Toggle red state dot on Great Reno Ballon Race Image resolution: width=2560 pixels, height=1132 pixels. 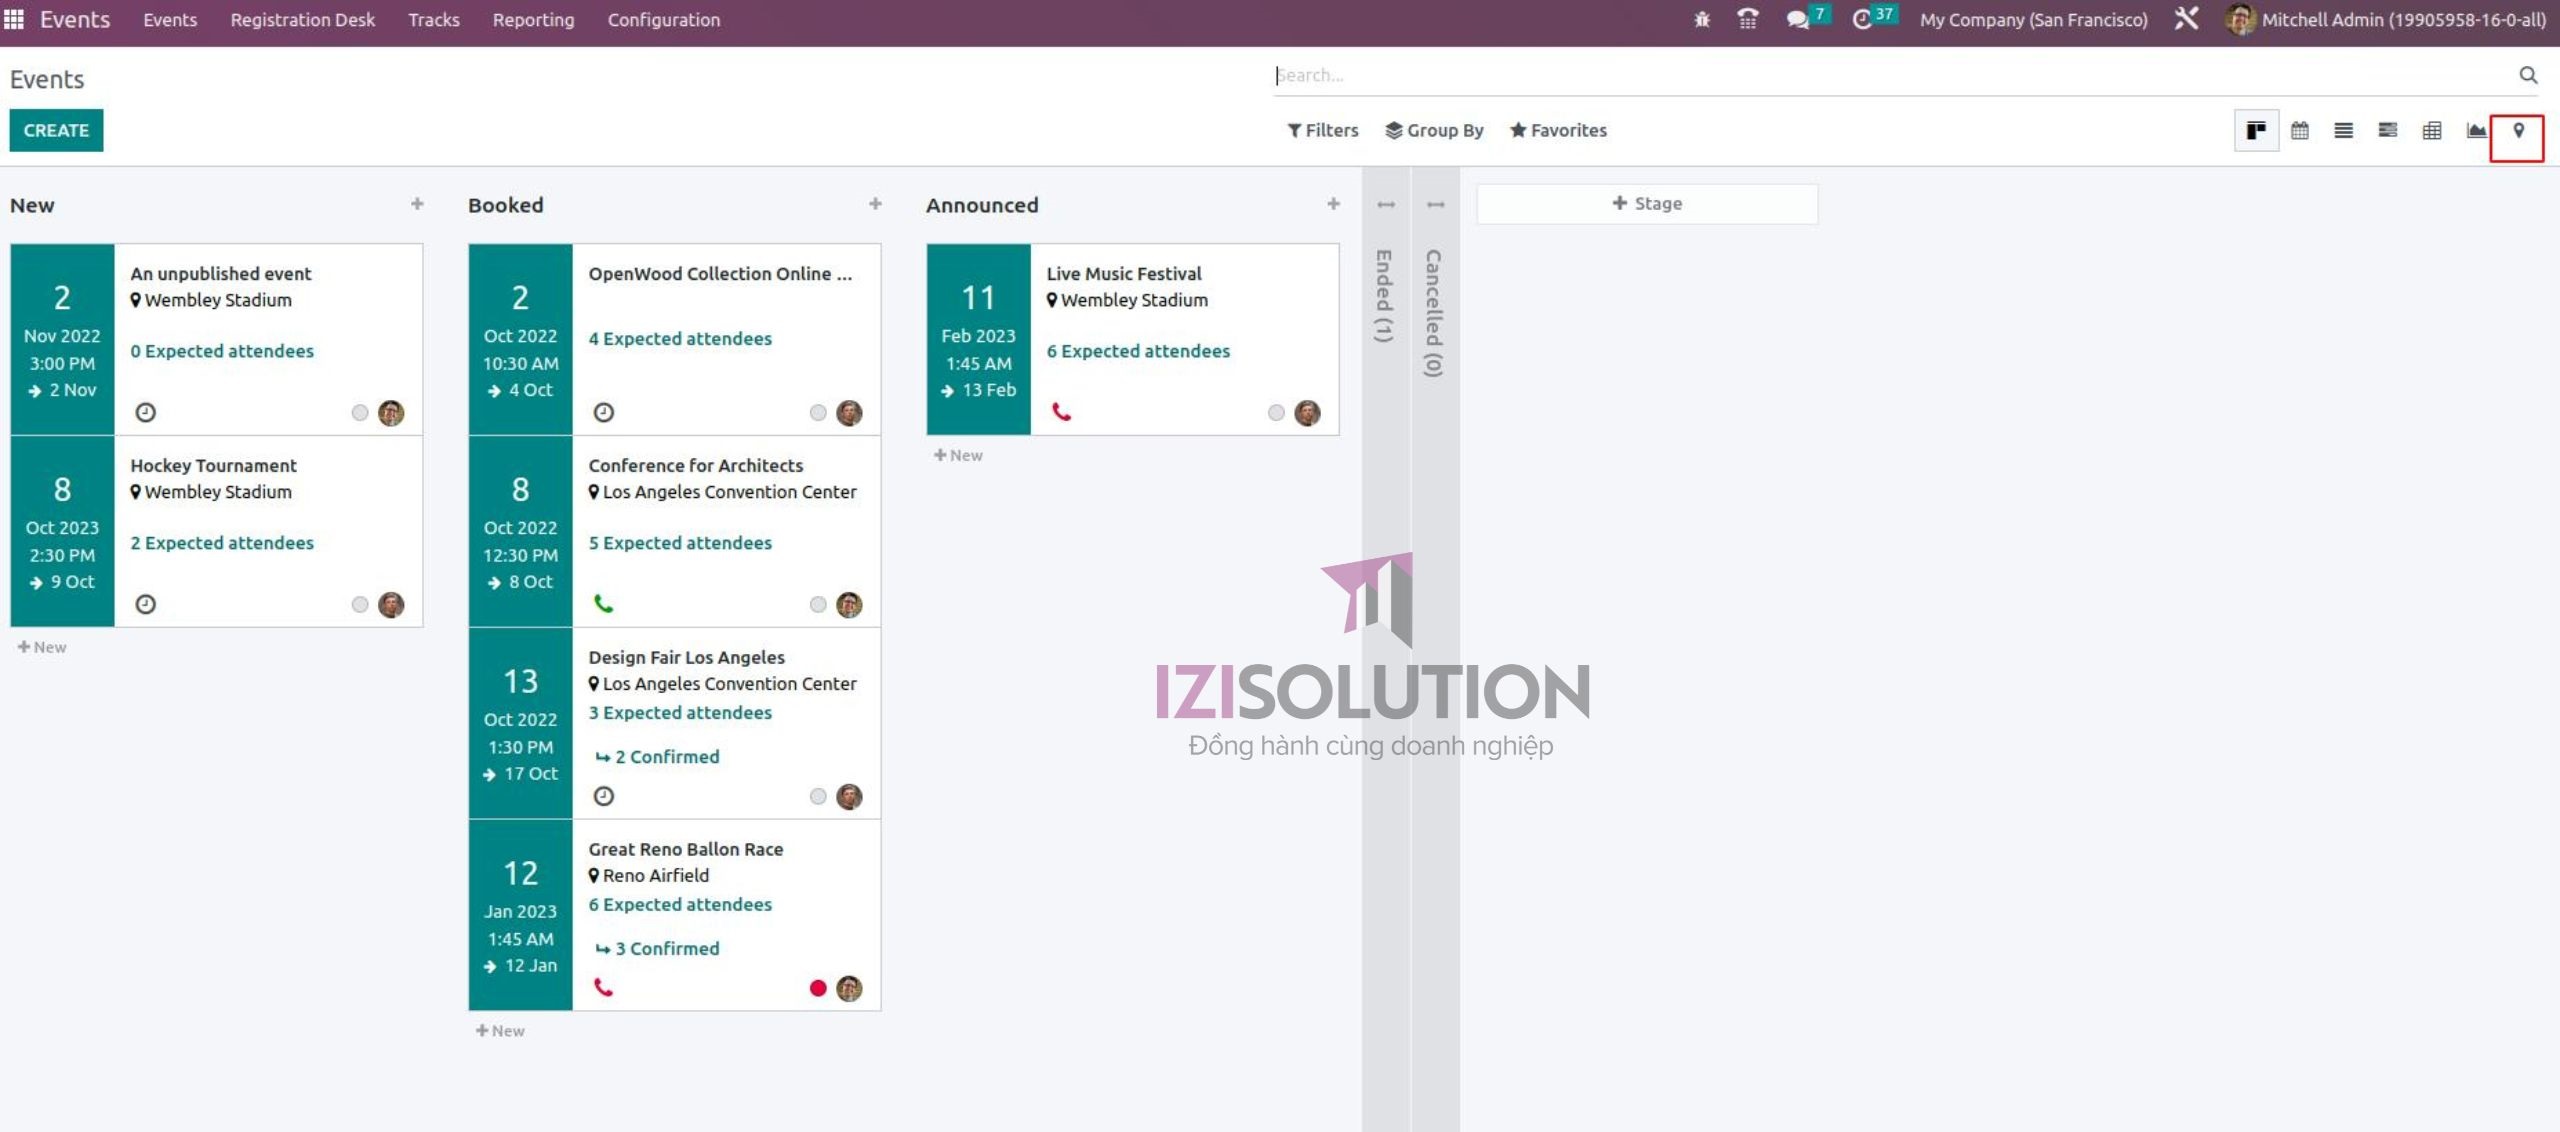[x=818, y=989]
